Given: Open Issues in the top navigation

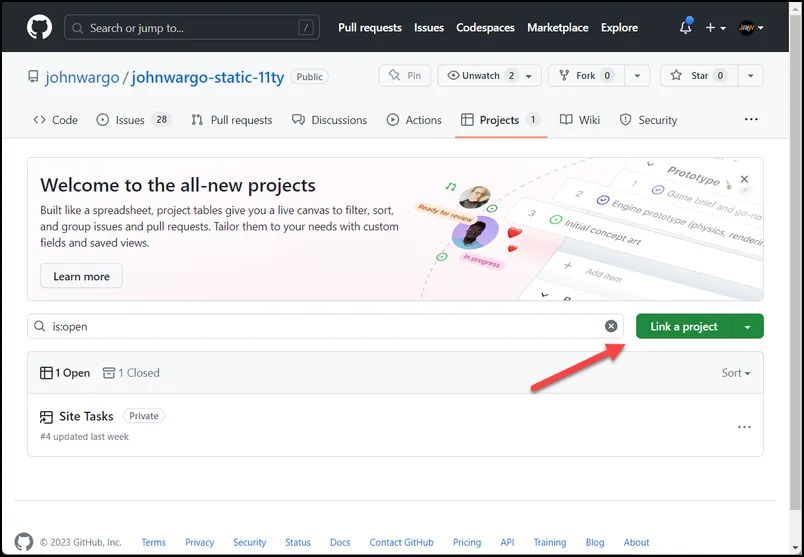Looking at the screenshot, I should point(429,28).
